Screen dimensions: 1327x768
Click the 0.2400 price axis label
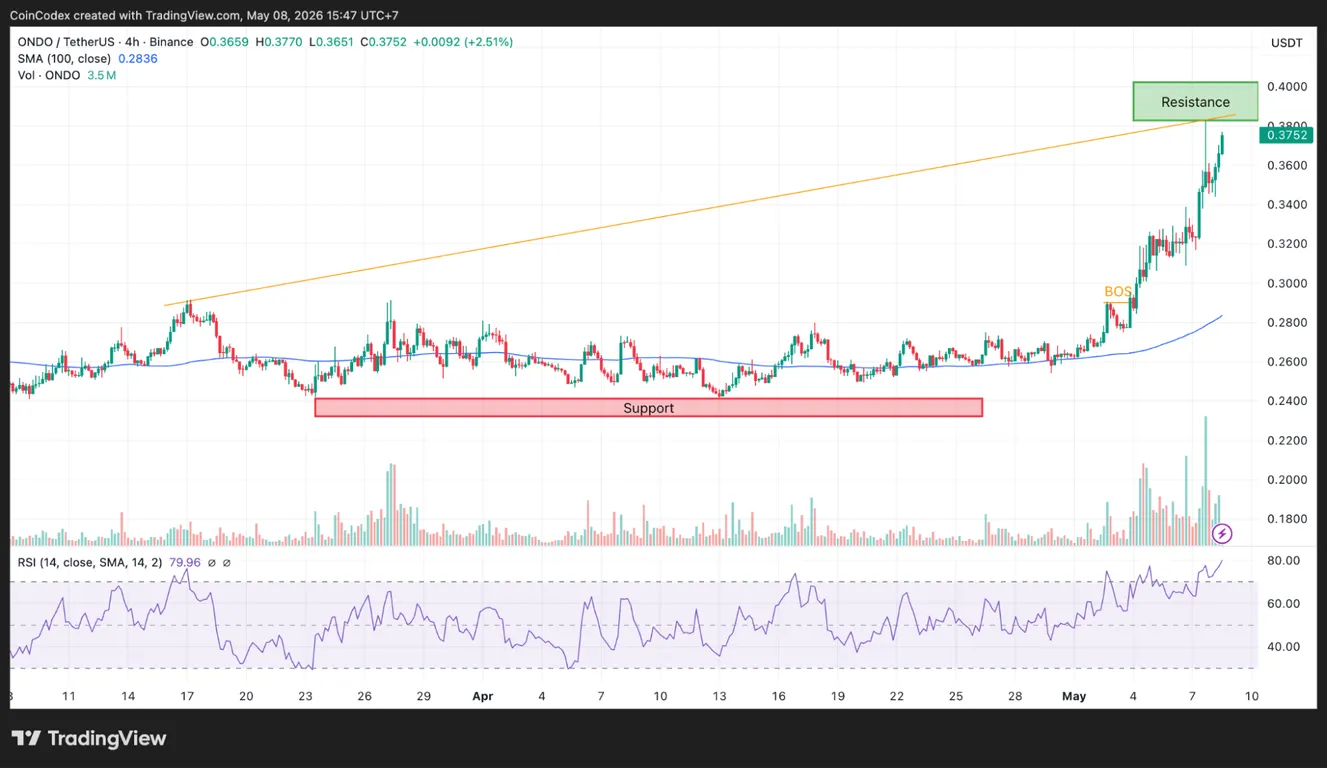pyautogui.click(x=1285, y=401)
